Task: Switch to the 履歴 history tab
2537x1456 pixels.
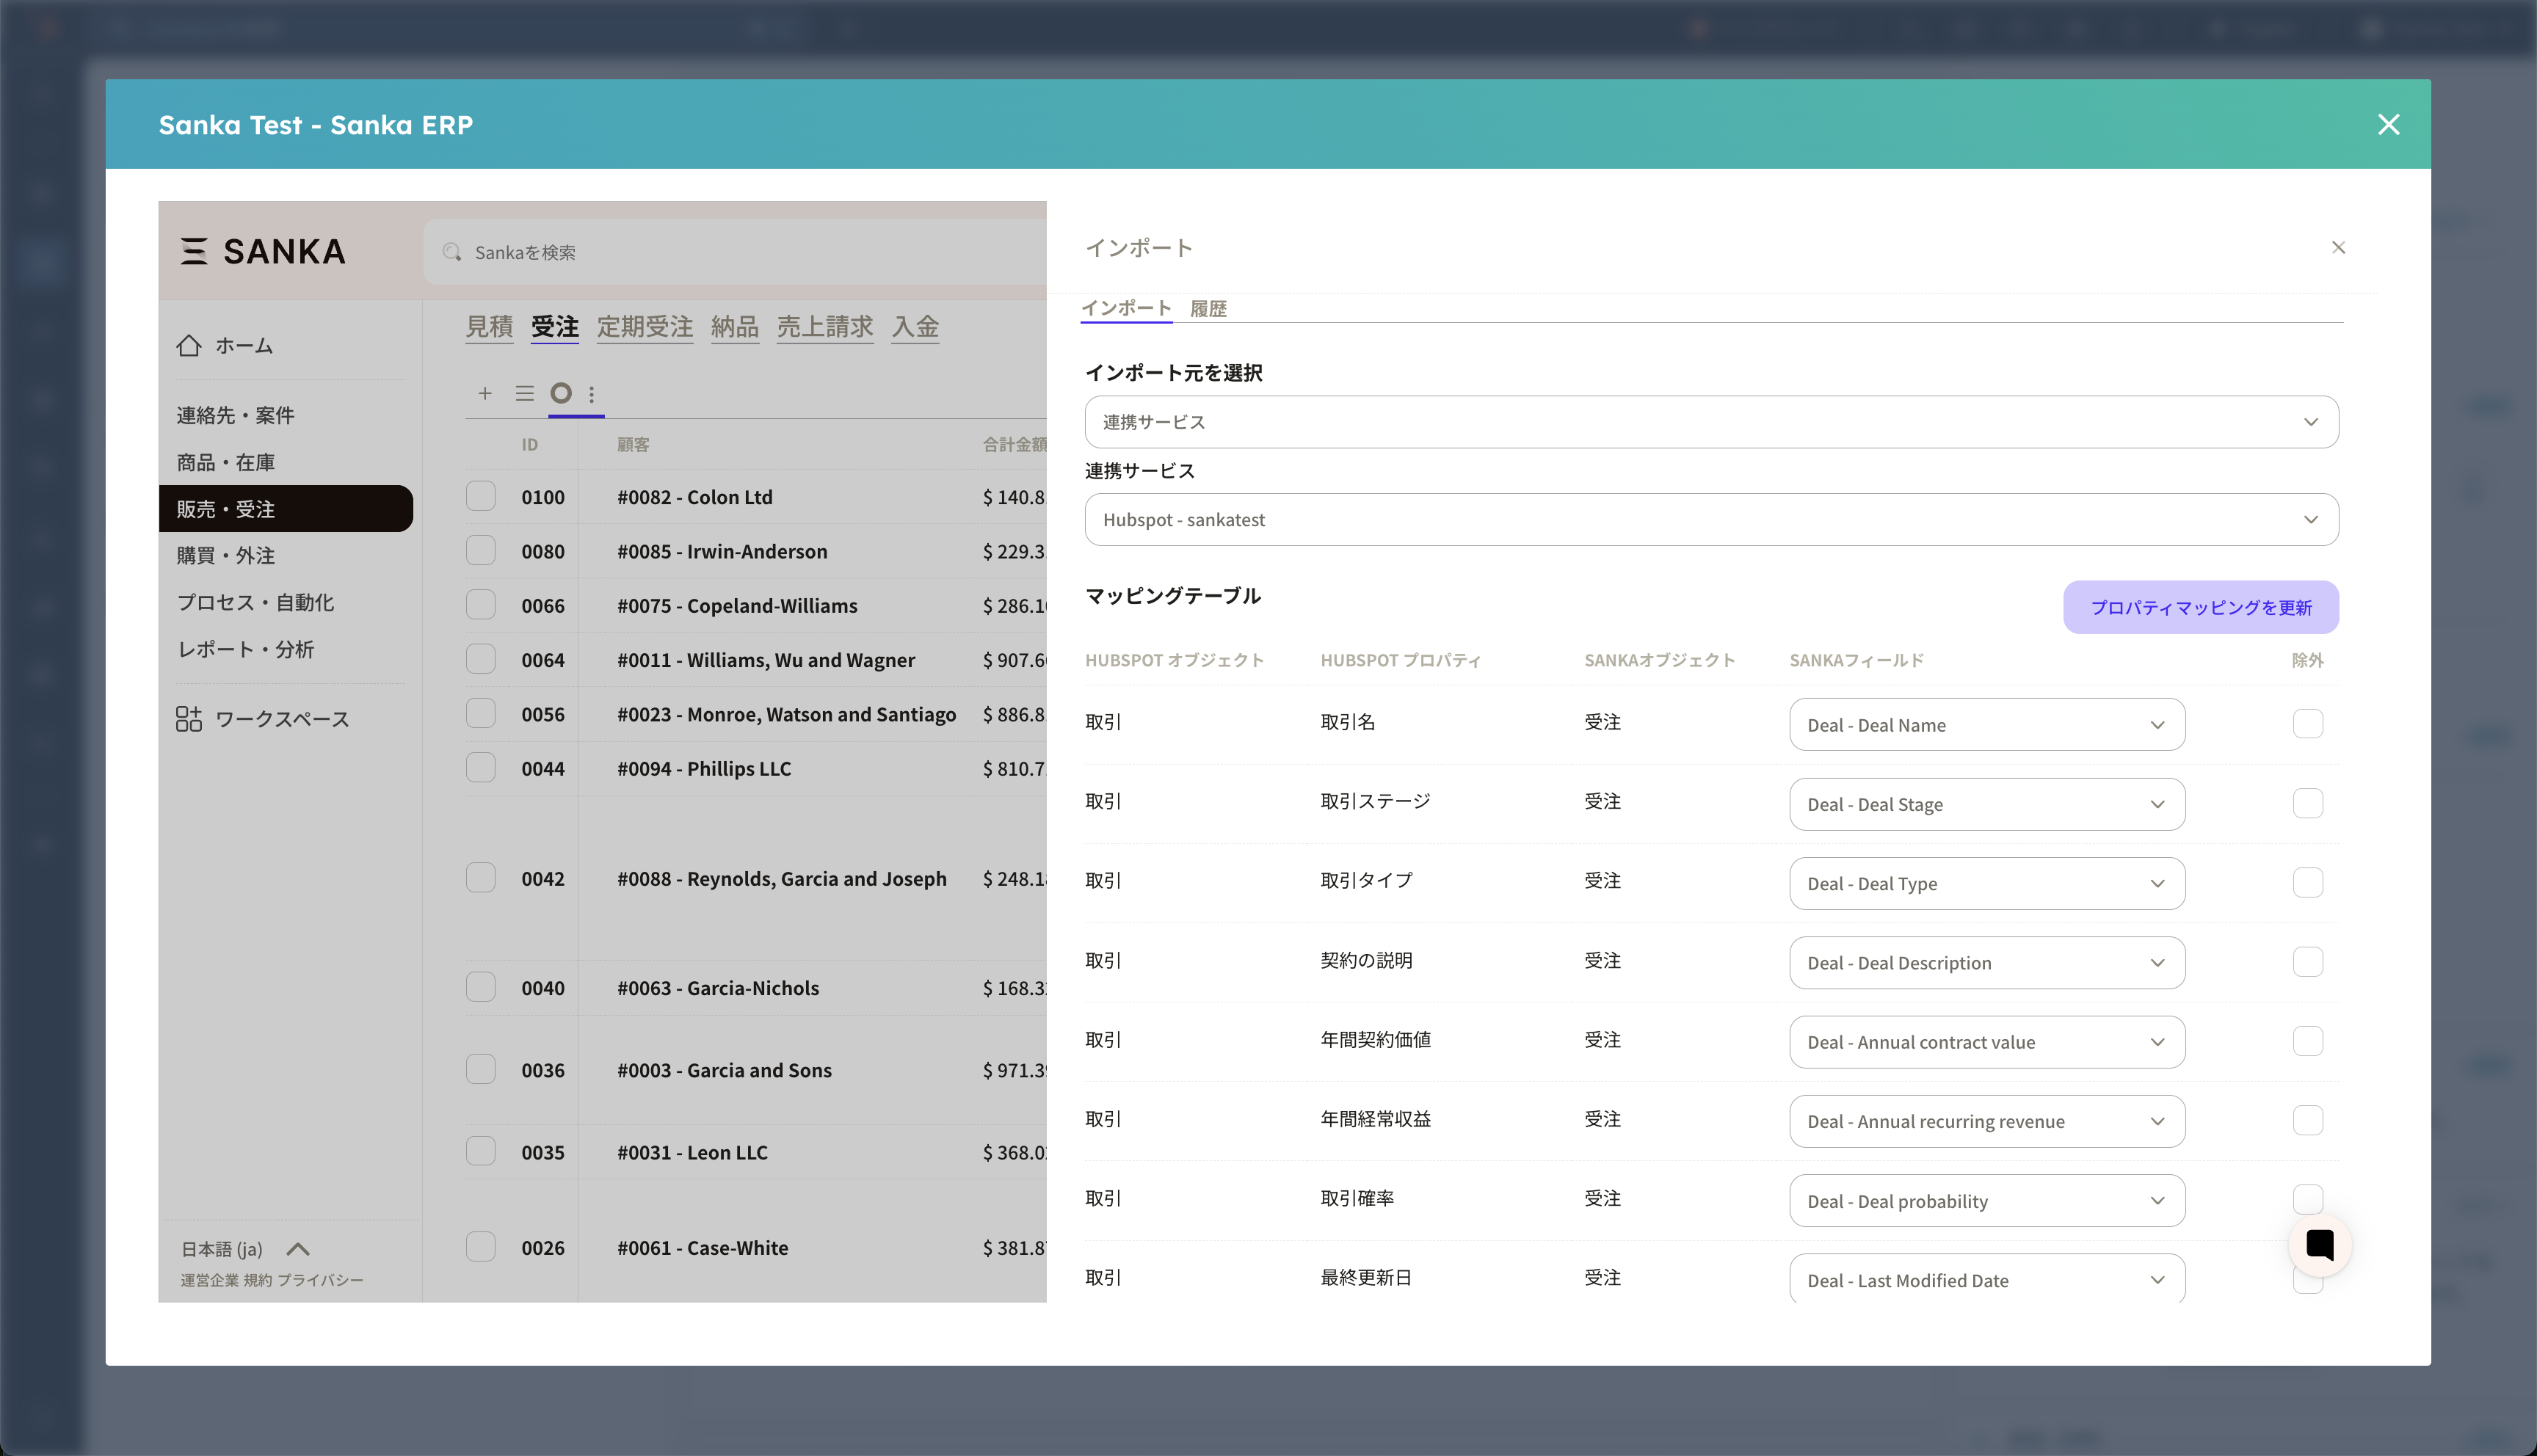Action: coord(1208,309)
